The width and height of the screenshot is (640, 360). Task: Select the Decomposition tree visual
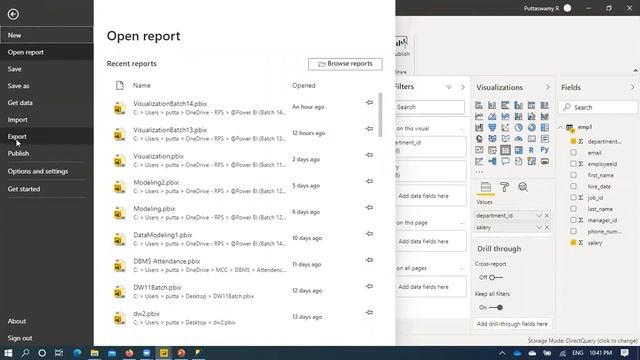coord(492,161)
